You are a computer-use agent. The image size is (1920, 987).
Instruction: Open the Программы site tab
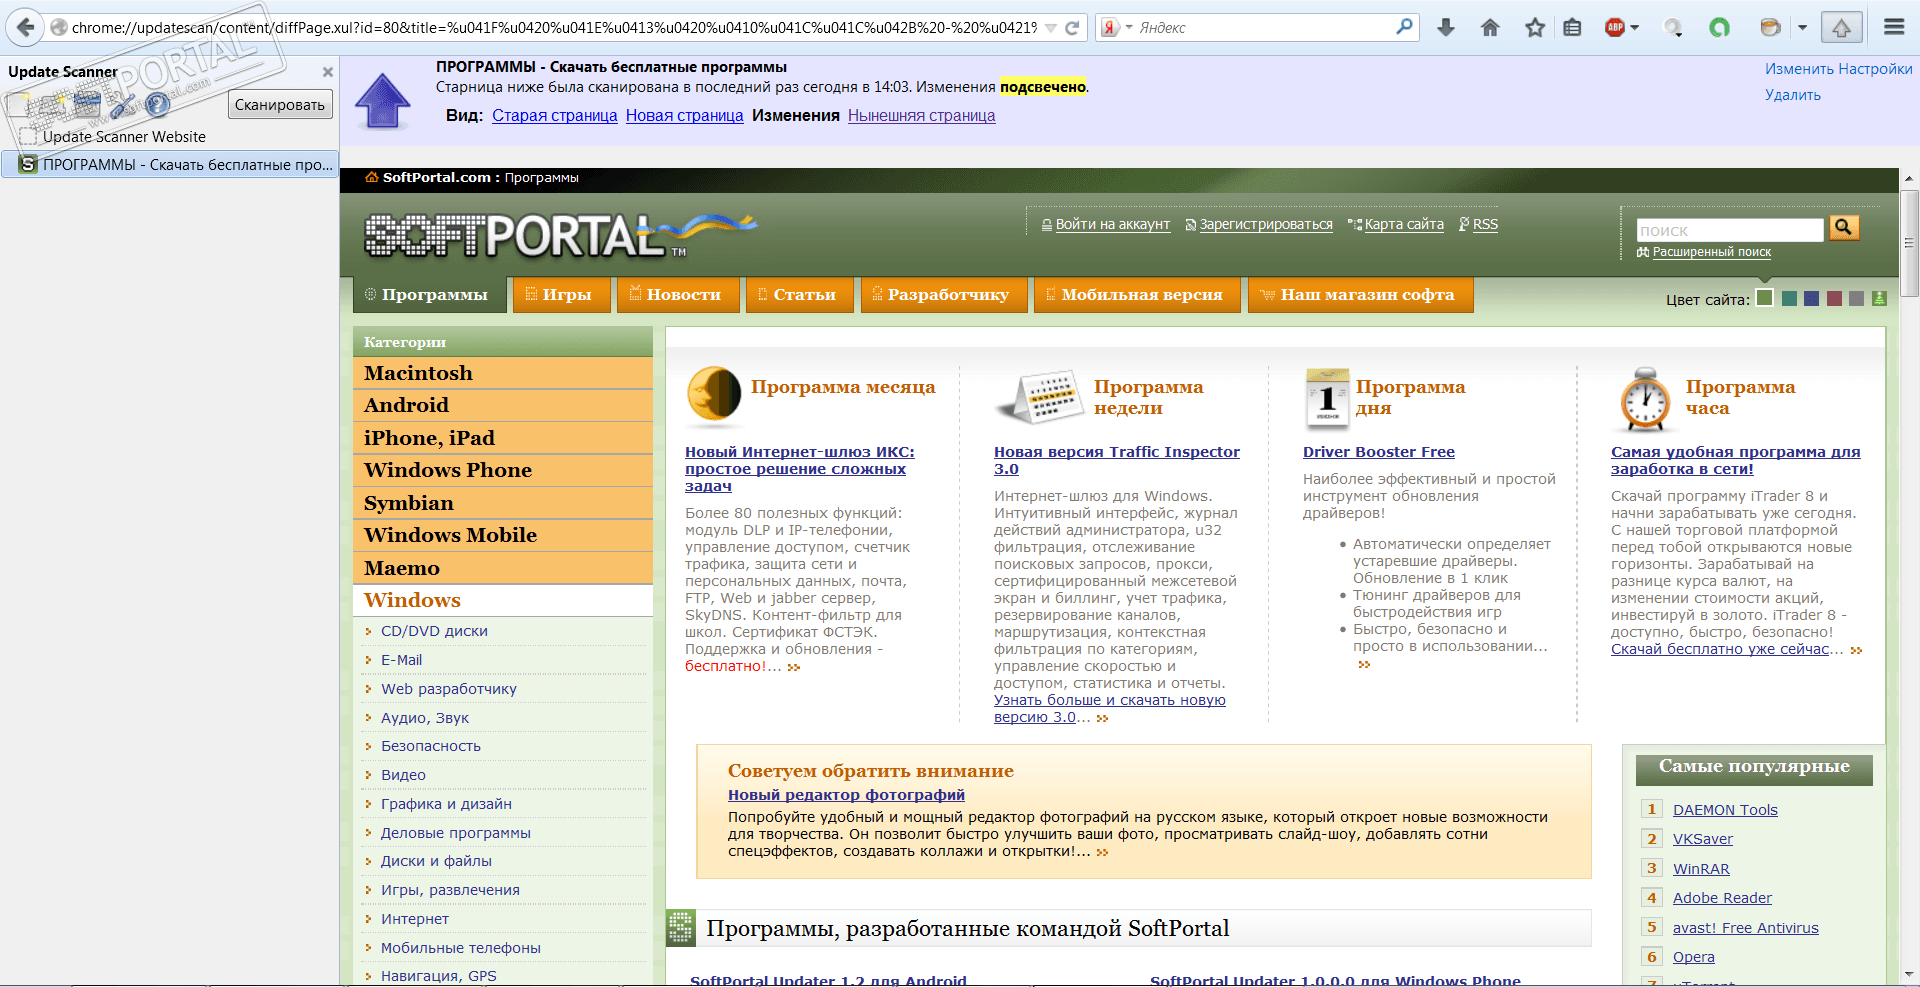pos(429,295)
